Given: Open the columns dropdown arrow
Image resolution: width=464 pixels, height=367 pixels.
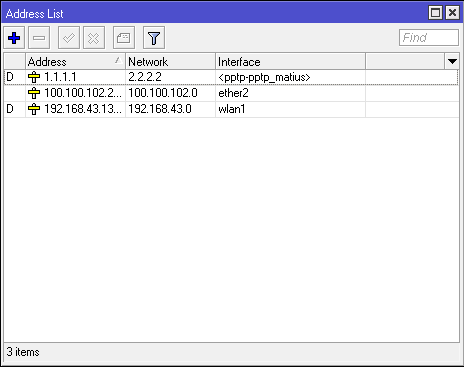Looking at the screenshot, I should point(452,61).
